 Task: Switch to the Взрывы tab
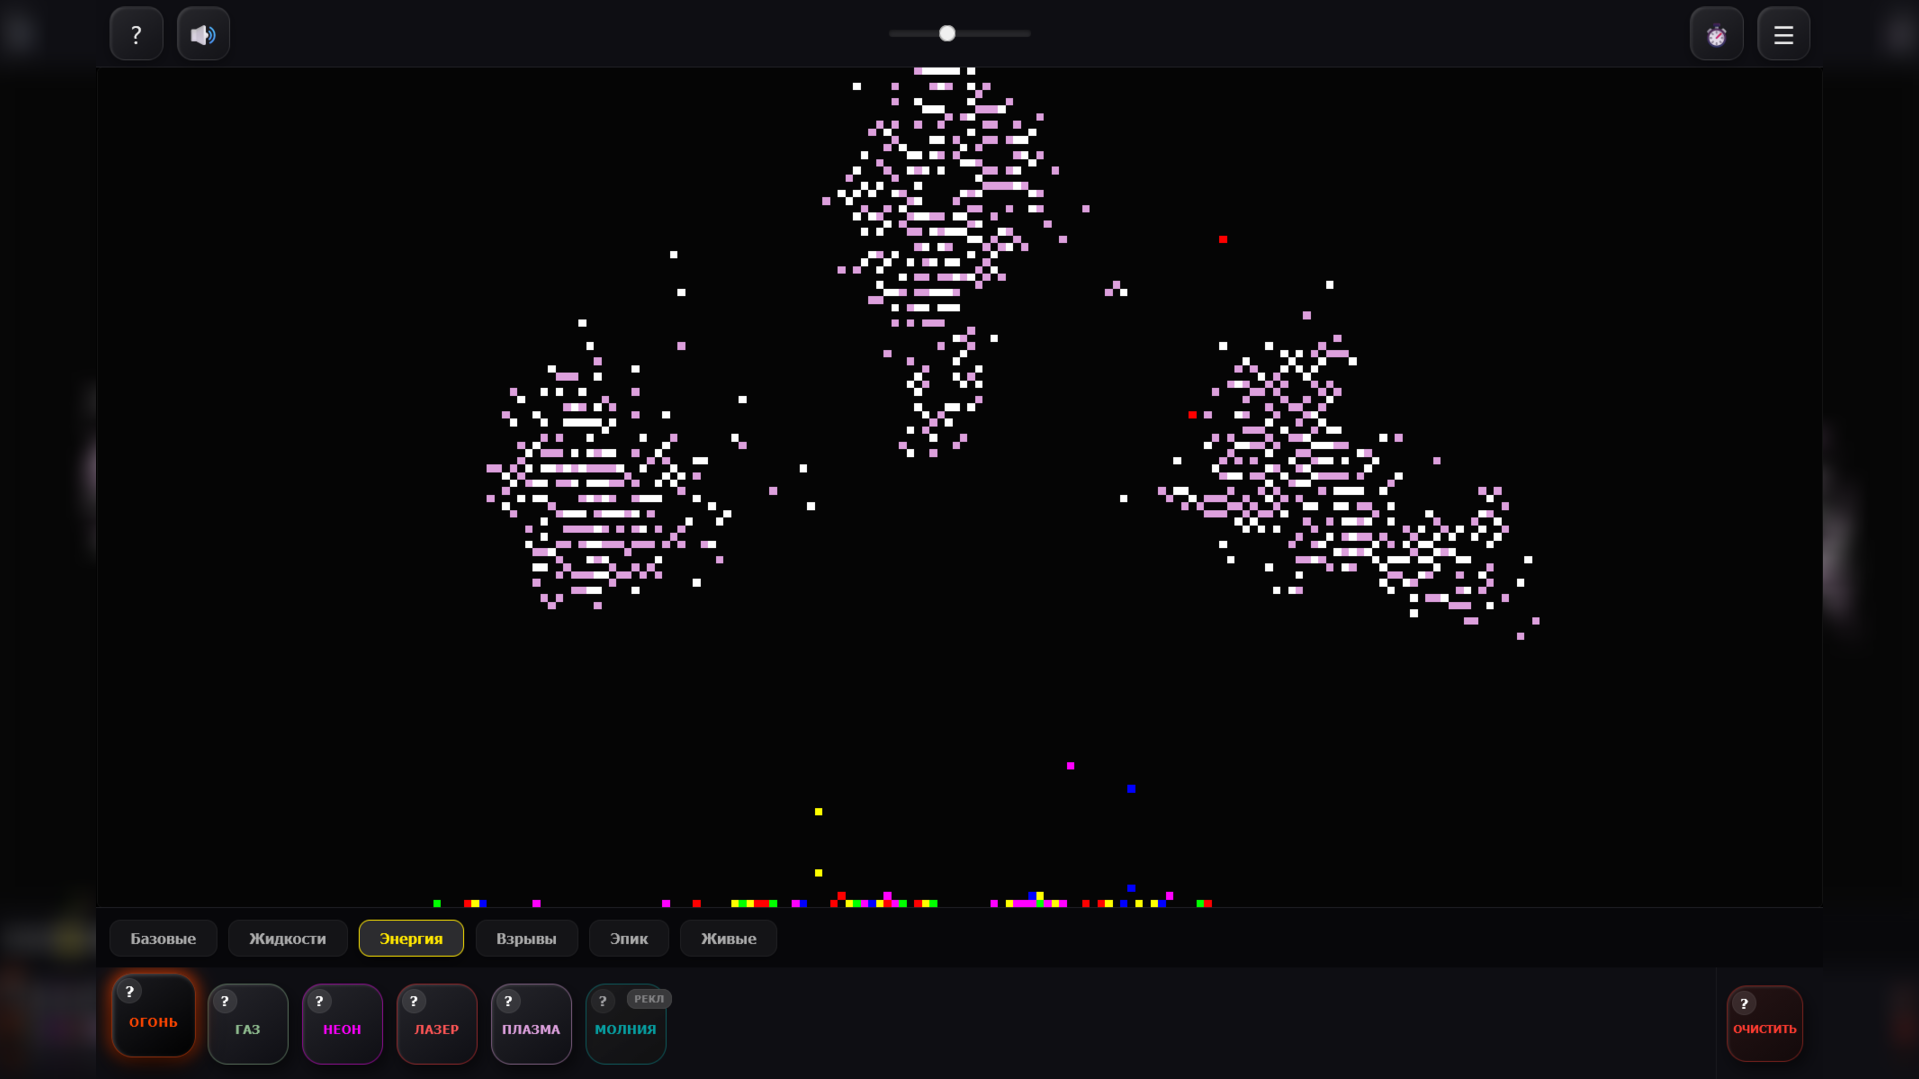click(526, 938)
